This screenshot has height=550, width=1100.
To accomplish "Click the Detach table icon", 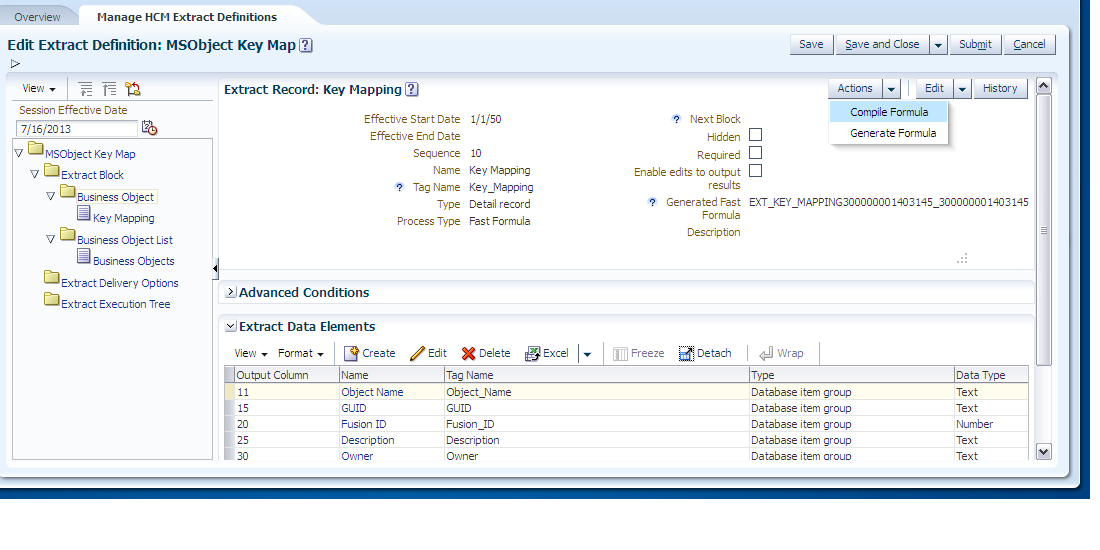I will tap(686, 354).
